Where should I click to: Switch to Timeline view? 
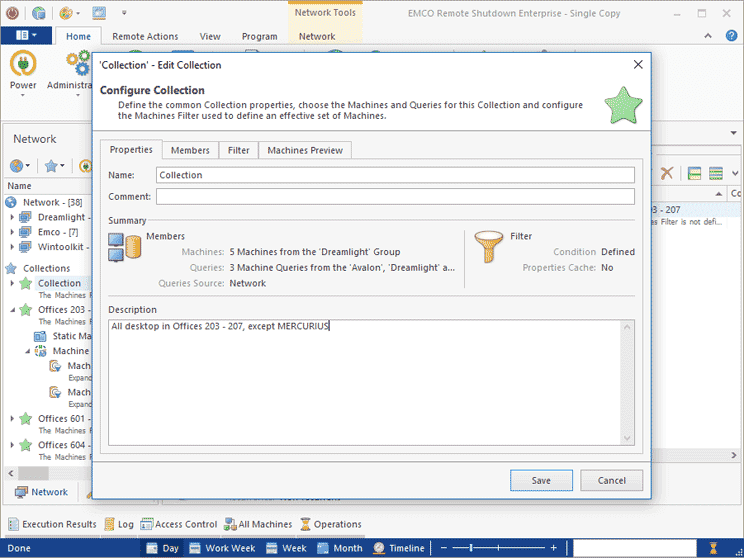(x=399, y=548)
